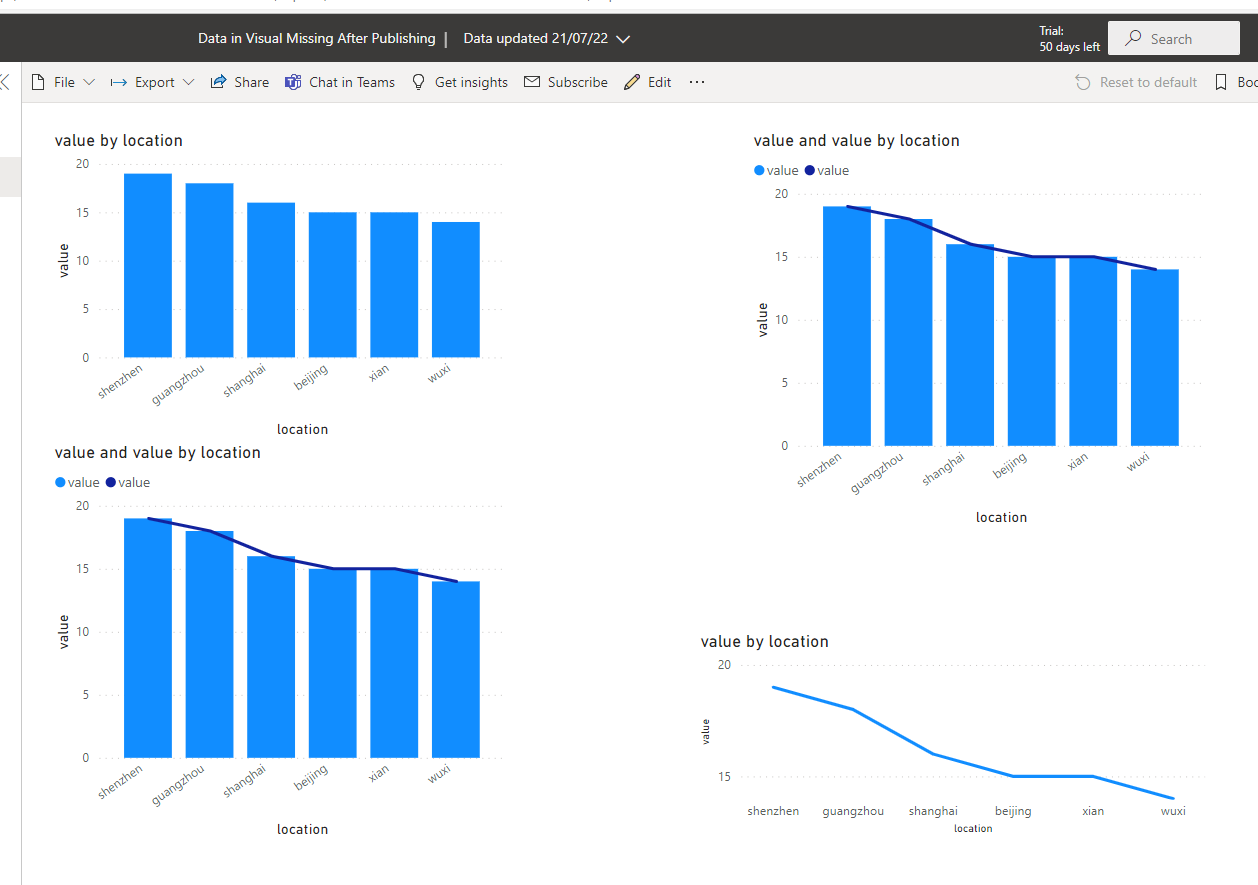The width and height of the screenshot is (1258, 885).
Task: Click the line chart title value by location
Action: pos(765,641)
